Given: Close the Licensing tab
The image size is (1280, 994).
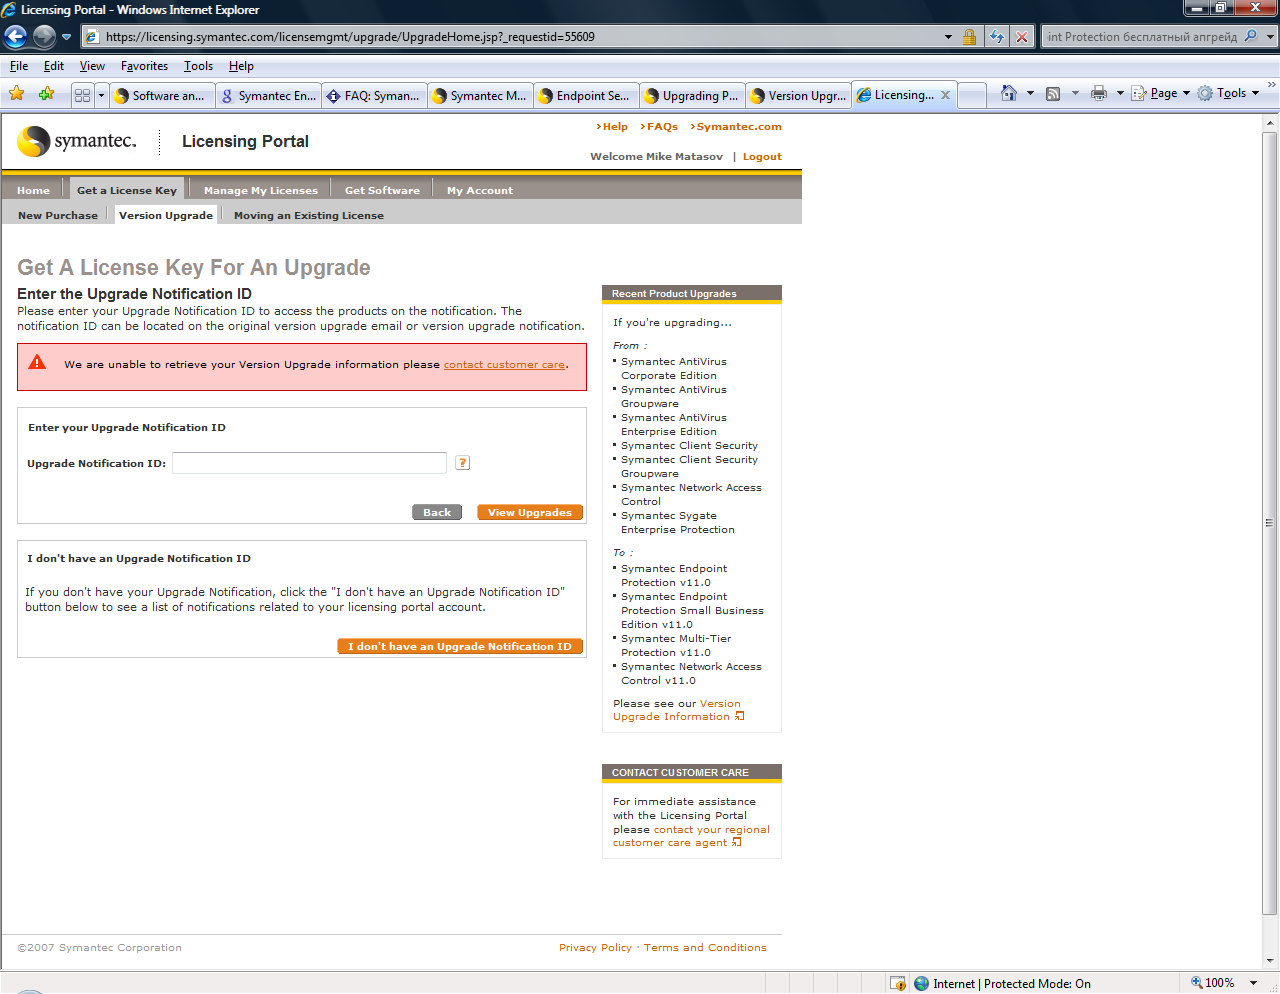Looking at the screenshot, I should [945, 96].
